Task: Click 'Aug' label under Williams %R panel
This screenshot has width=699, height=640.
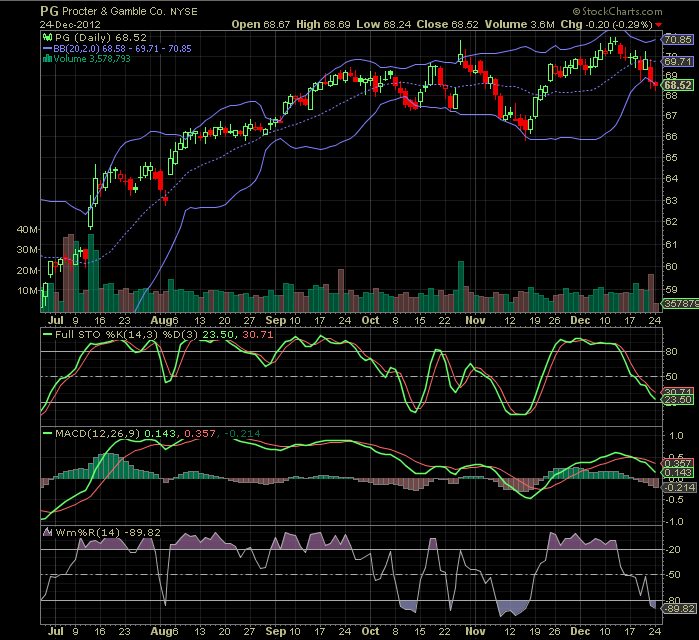Action: coord(160,631)
